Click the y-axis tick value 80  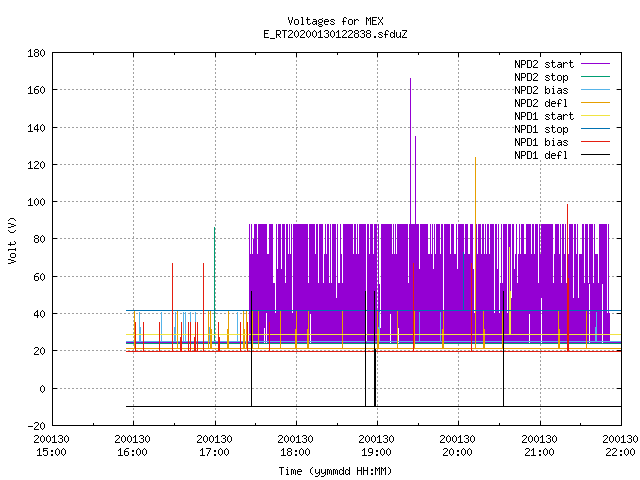(x=39, y=239)
